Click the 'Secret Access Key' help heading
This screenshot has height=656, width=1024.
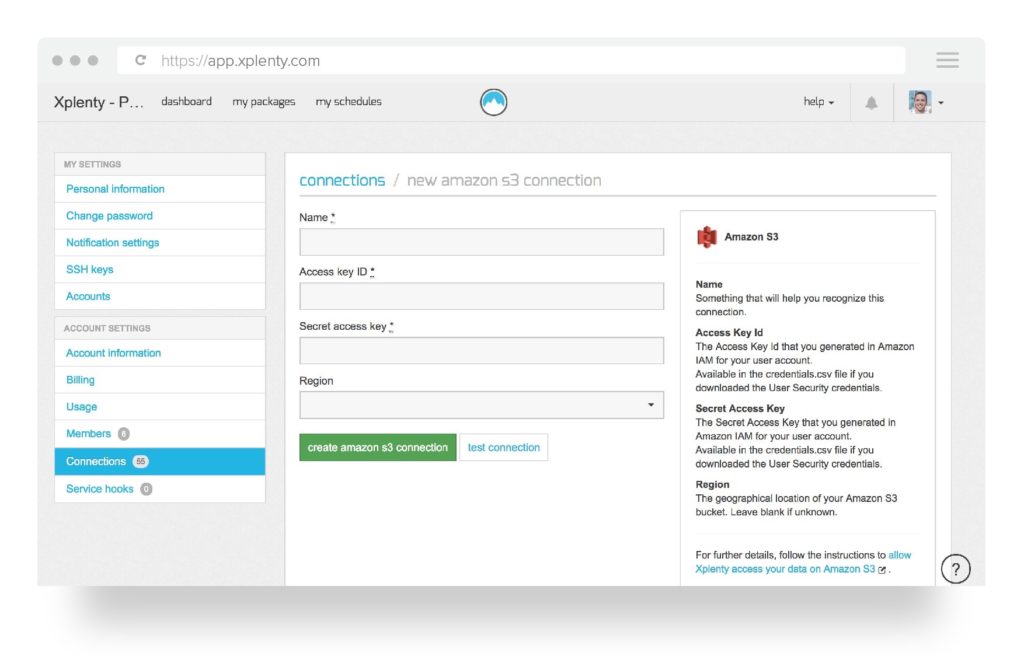[740, 408]
